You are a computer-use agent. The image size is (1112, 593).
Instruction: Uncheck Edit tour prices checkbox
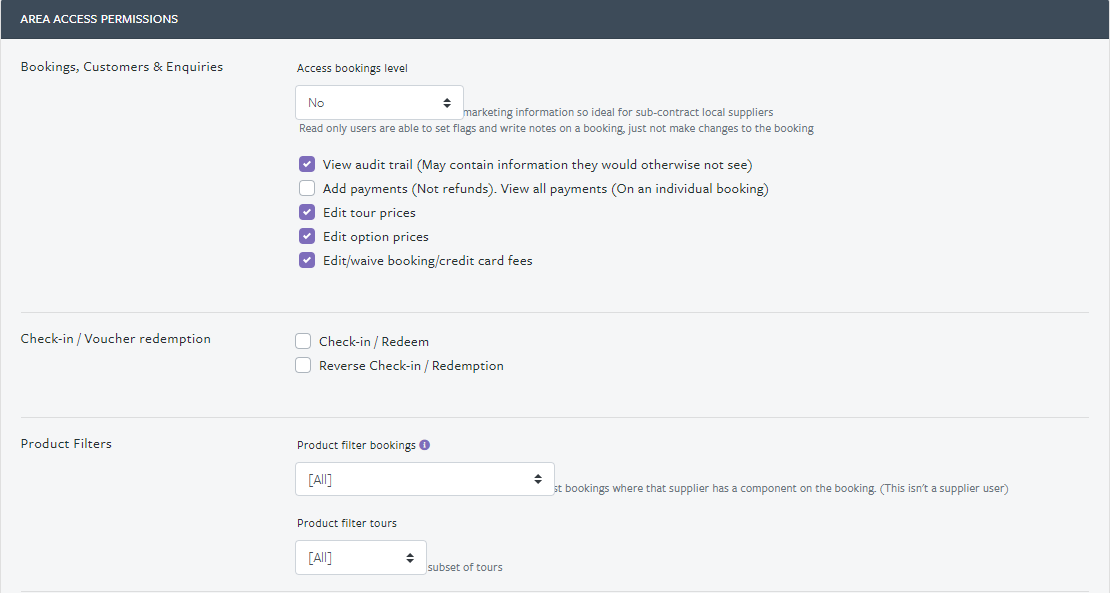coord(307,212)
